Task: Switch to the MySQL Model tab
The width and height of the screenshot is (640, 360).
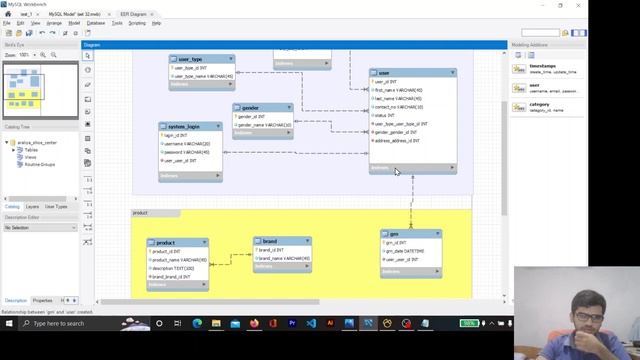Action: pyautogui.click(x=75, y=14)
